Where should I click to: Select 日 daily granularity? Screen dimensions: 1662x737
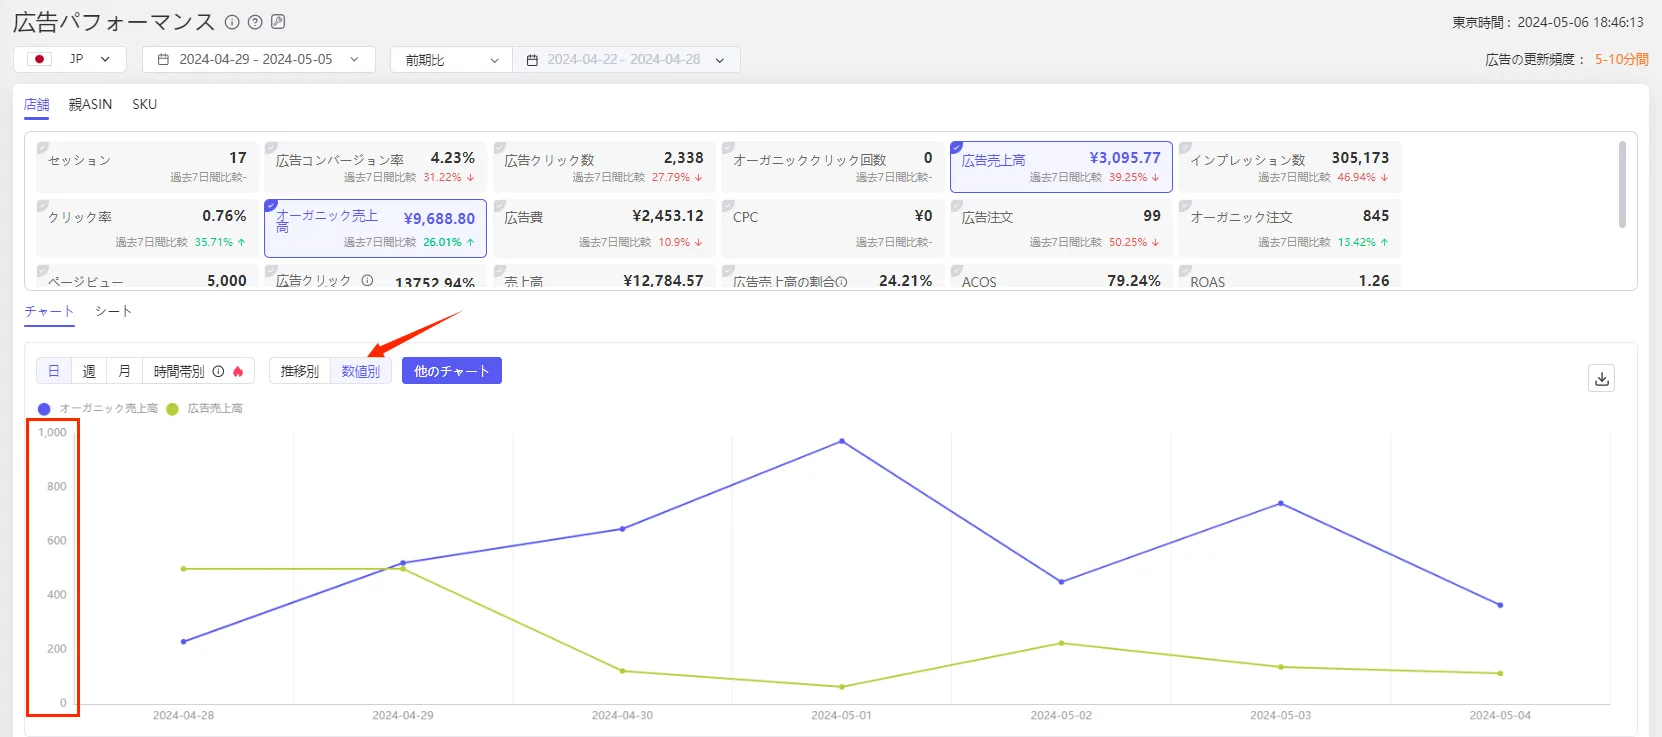click(x=54, y=371)
